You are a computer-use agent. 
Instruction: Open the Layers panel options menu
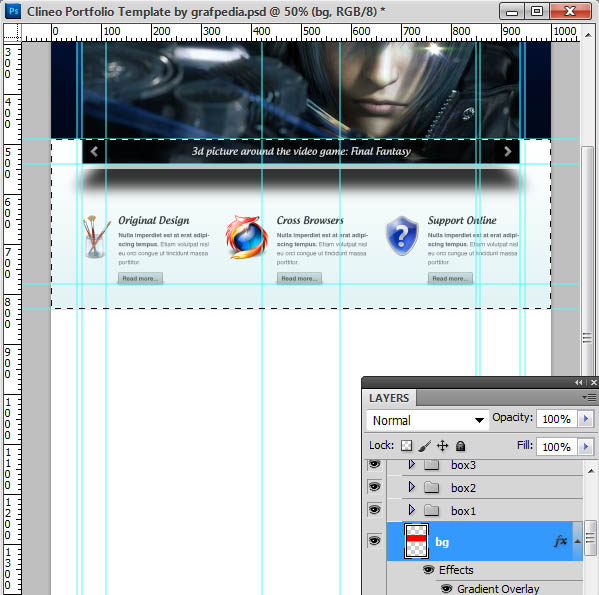589,398
